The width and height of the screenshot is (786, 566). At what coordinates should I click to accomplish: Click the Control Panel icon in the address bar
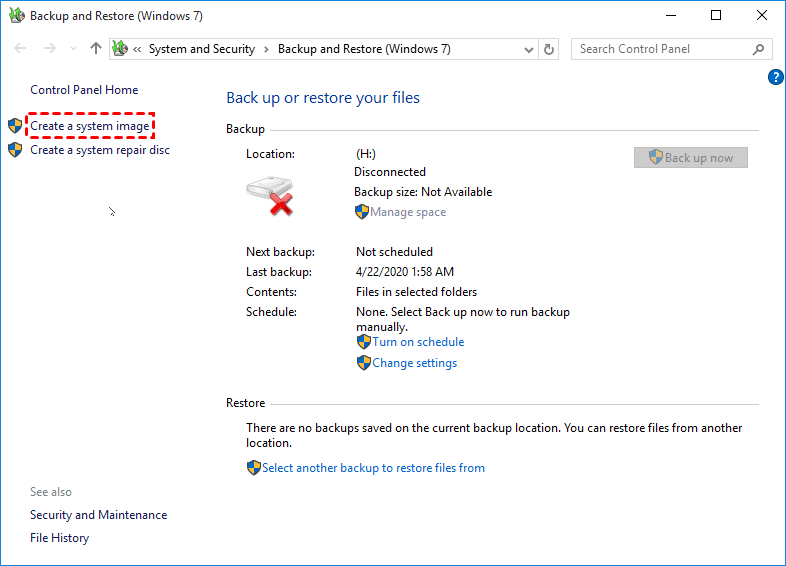121,49
